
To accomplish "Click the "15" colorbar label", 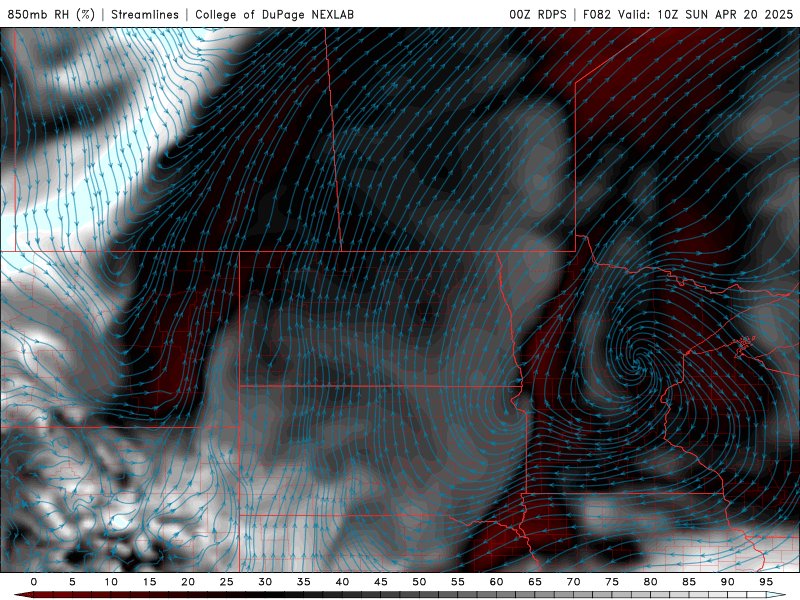I will pos(149,582).
